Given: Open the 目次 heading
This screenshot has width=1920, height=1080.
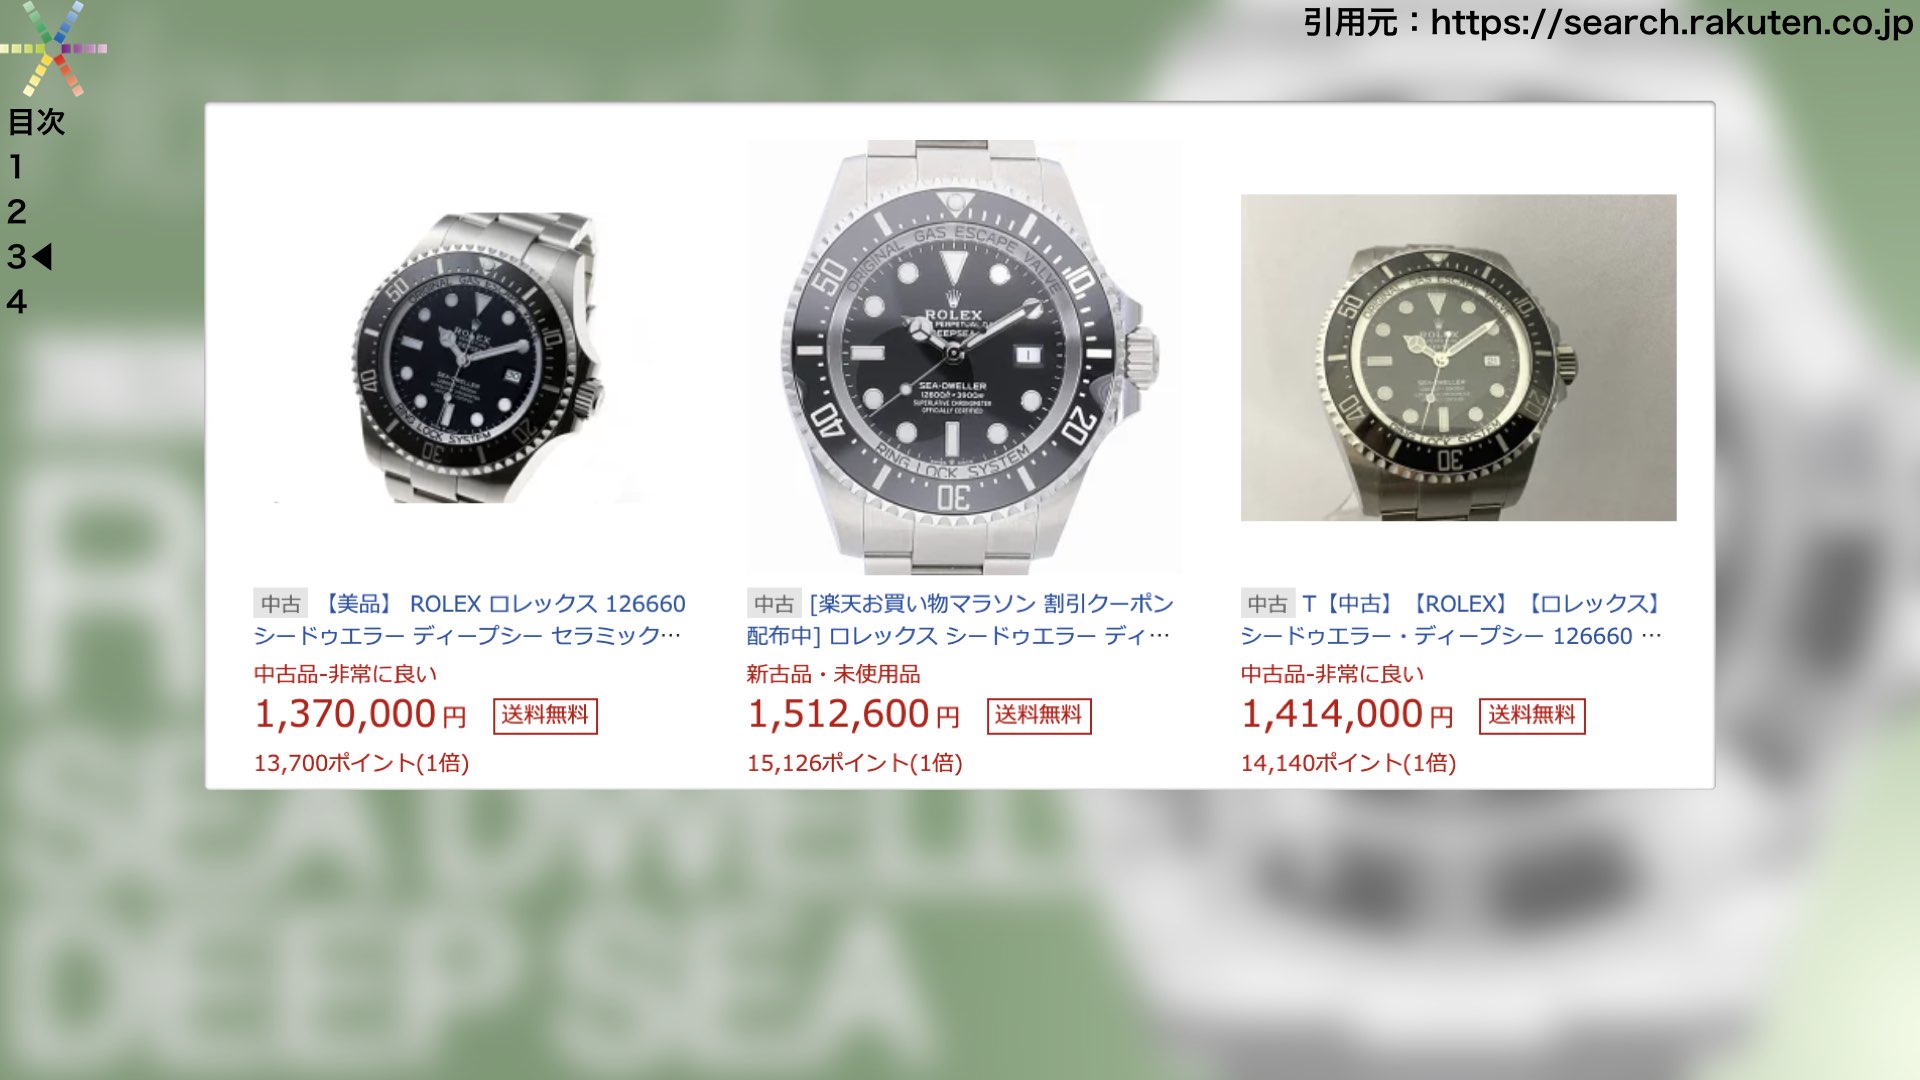Looking at the screenshot, I should pyautogui.click(x=37, y=122).
